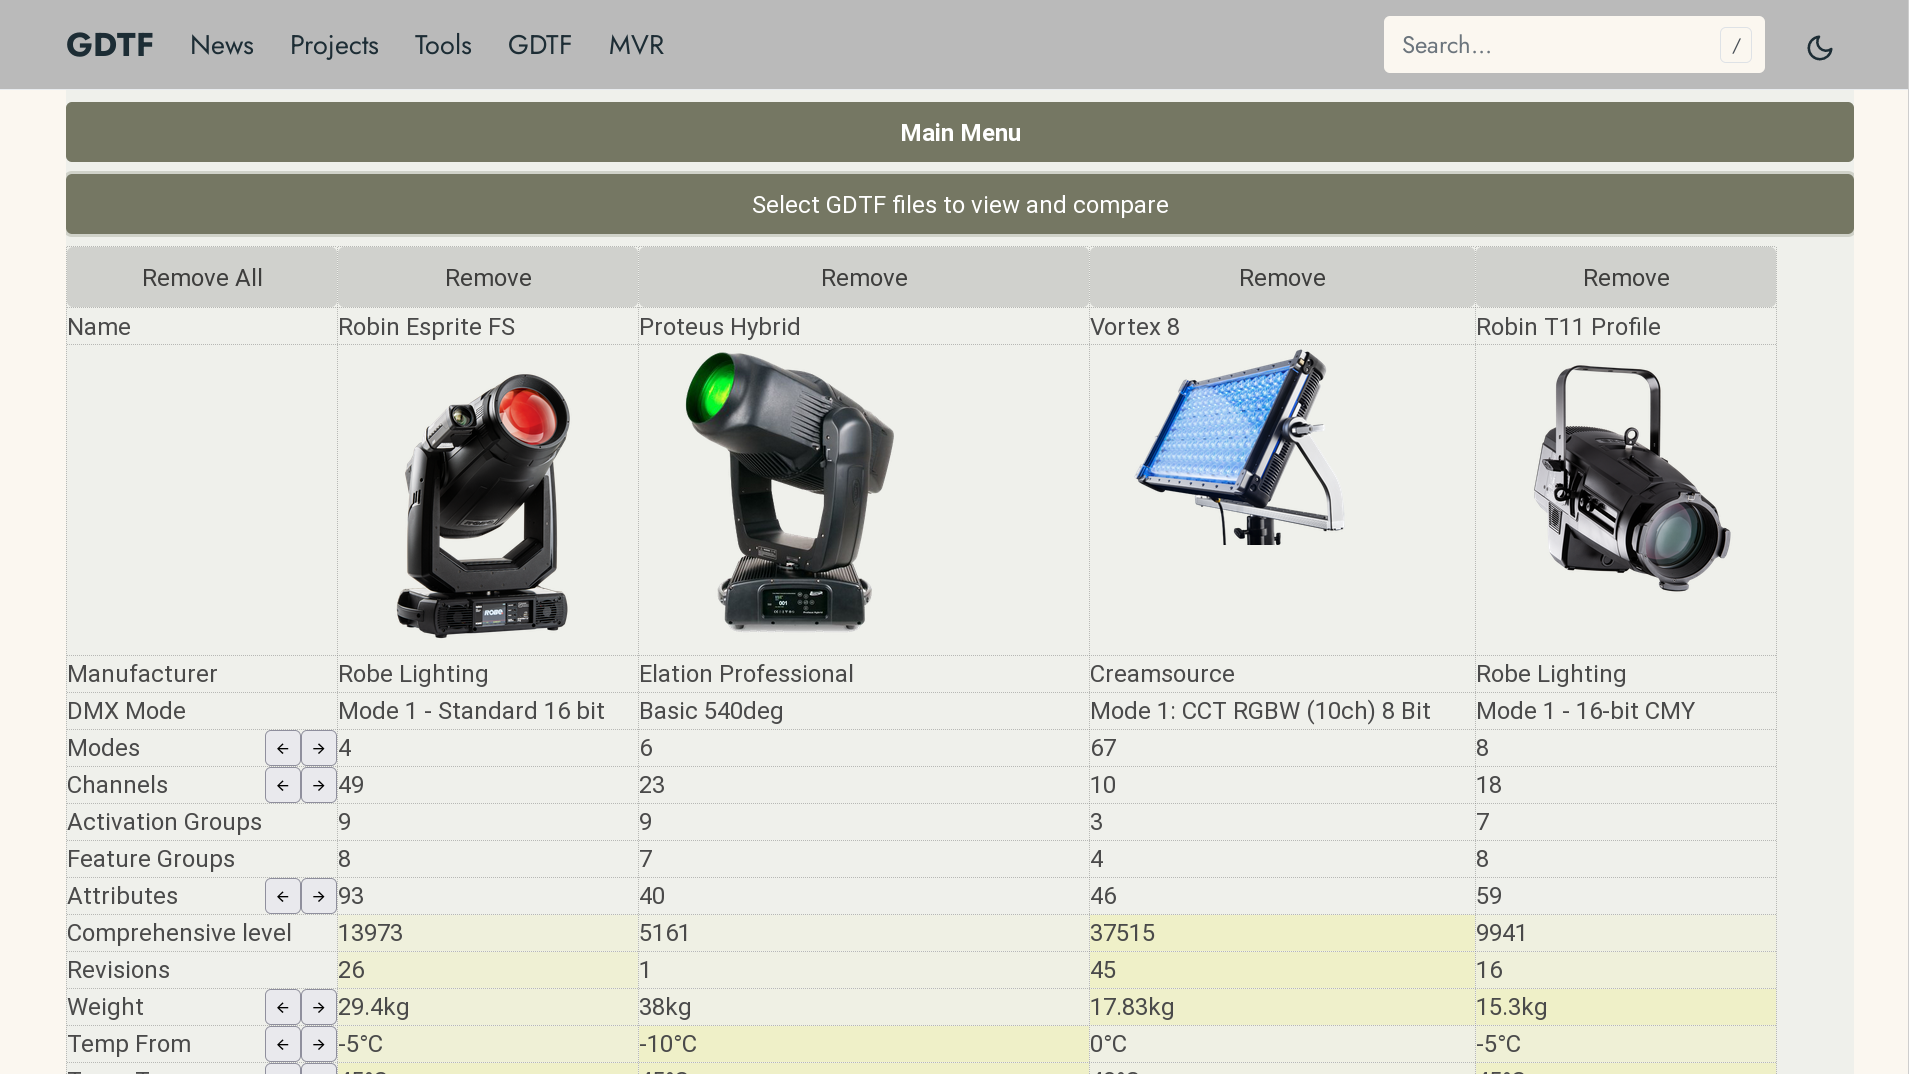This screenshot has width=1909, height=1074.
Task: Click Remove All button
Action: [x=202, y=277]
